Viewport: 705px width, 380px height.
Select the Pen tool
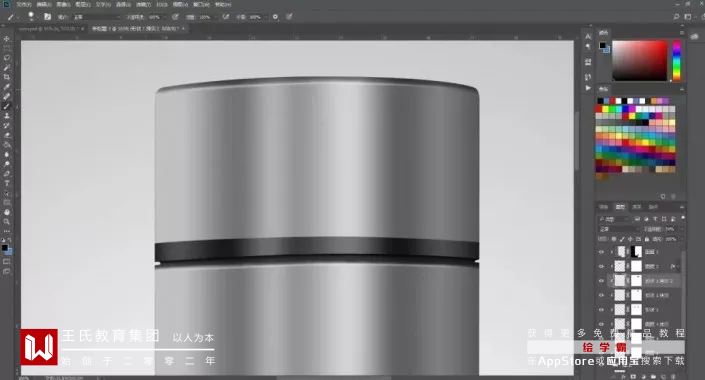7,174
